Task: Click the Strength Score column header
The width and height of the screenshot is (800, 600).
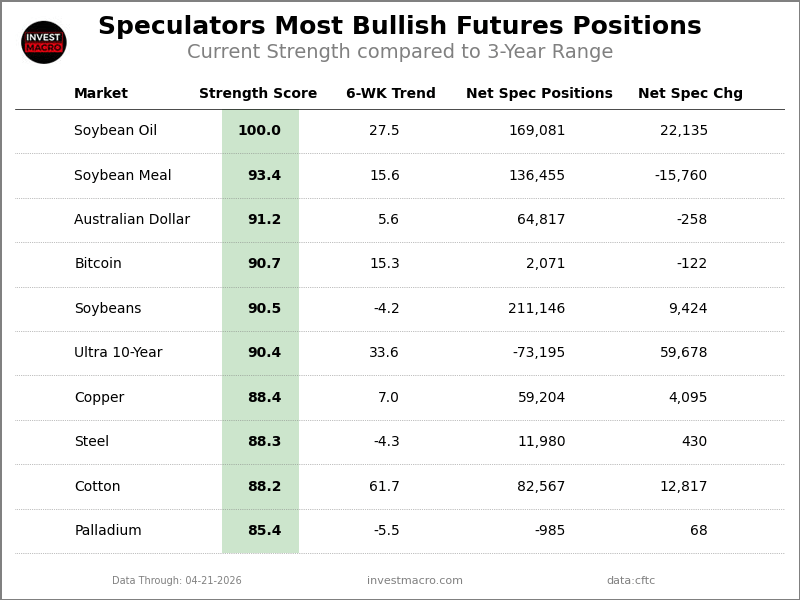Action: 258,94
